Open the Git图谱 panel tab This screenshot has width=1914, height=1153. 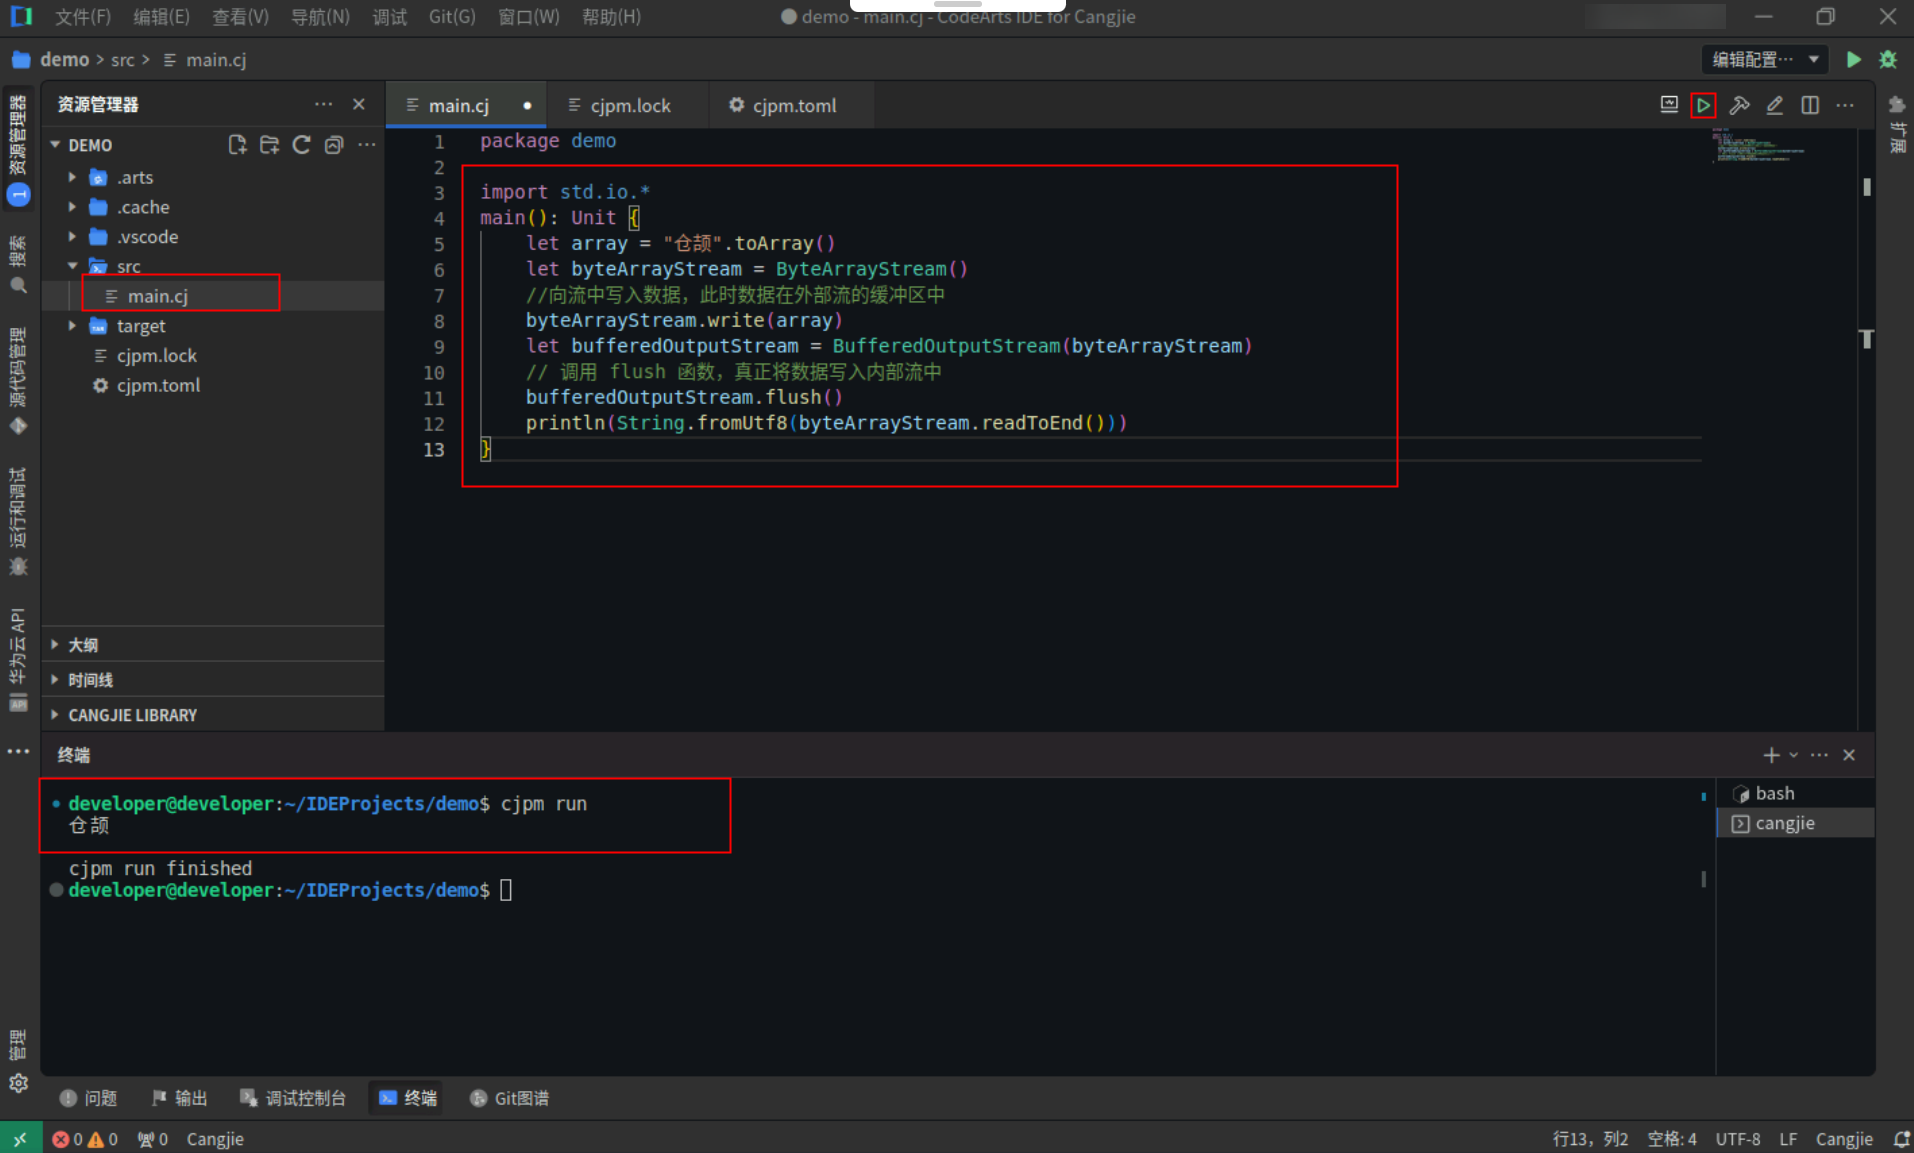509,1098
